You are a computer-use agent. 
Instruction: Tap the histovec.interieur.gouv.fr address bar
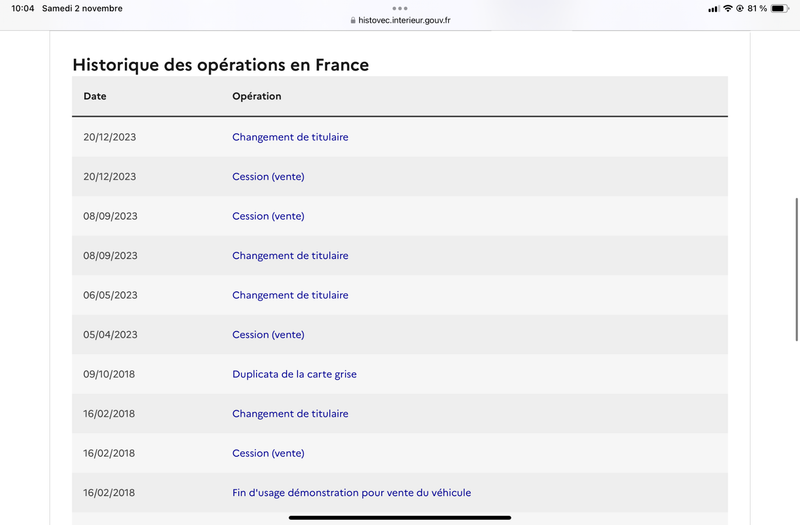400,20
